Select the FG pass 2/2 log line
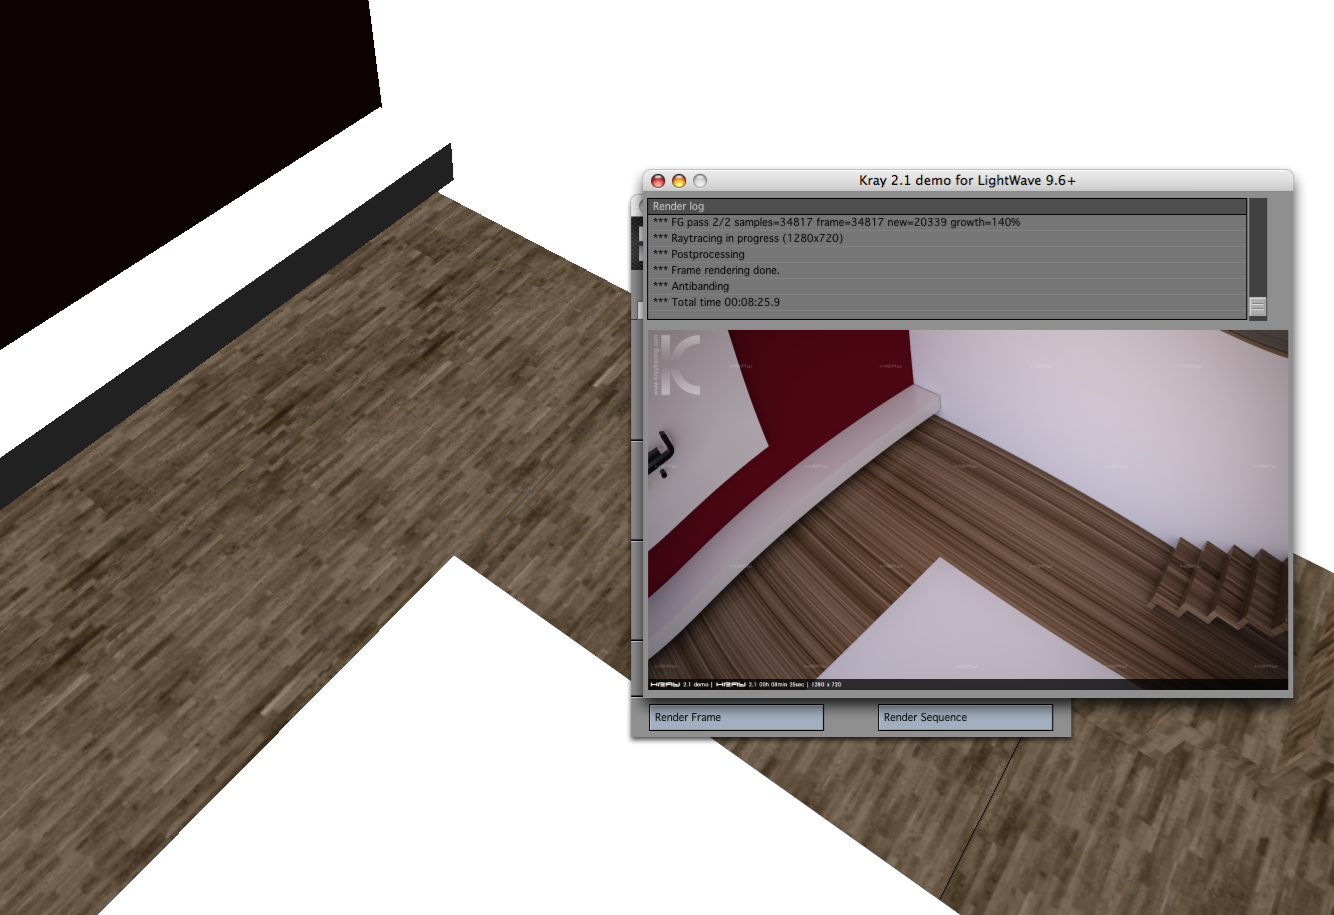The width and height of the screenshot is (1334, 915). click(x=836, y=222)
